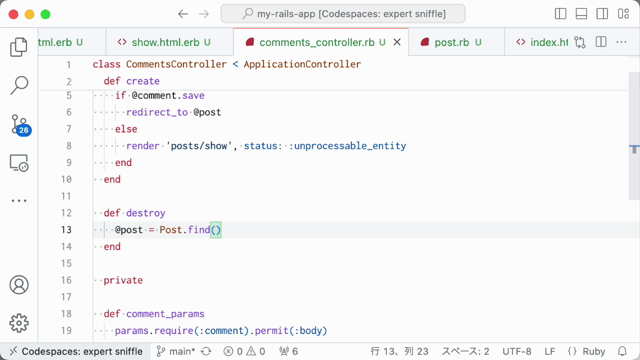Open the Accounts icon

(x=19, y=284)
